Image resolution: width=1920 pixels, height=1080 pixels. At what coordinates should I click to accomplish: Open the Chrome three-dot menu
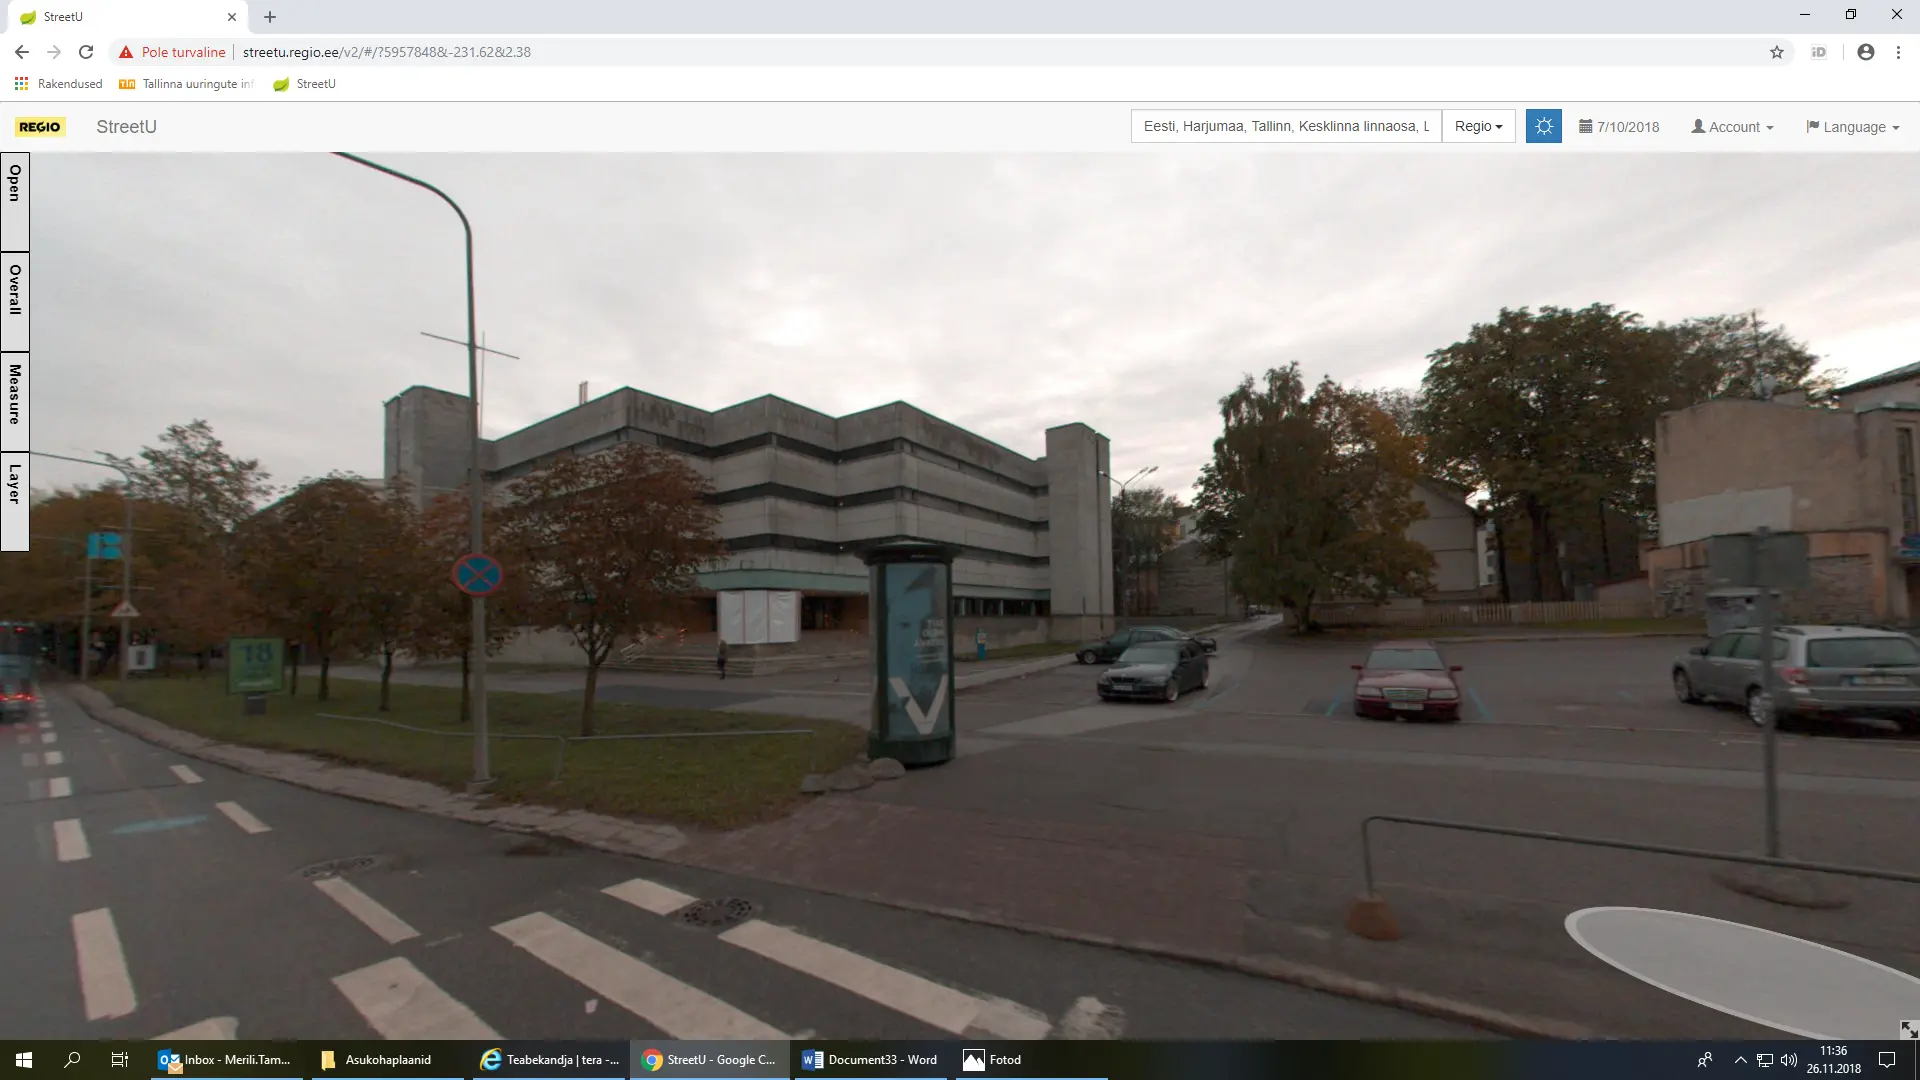tap(1898, 52)
